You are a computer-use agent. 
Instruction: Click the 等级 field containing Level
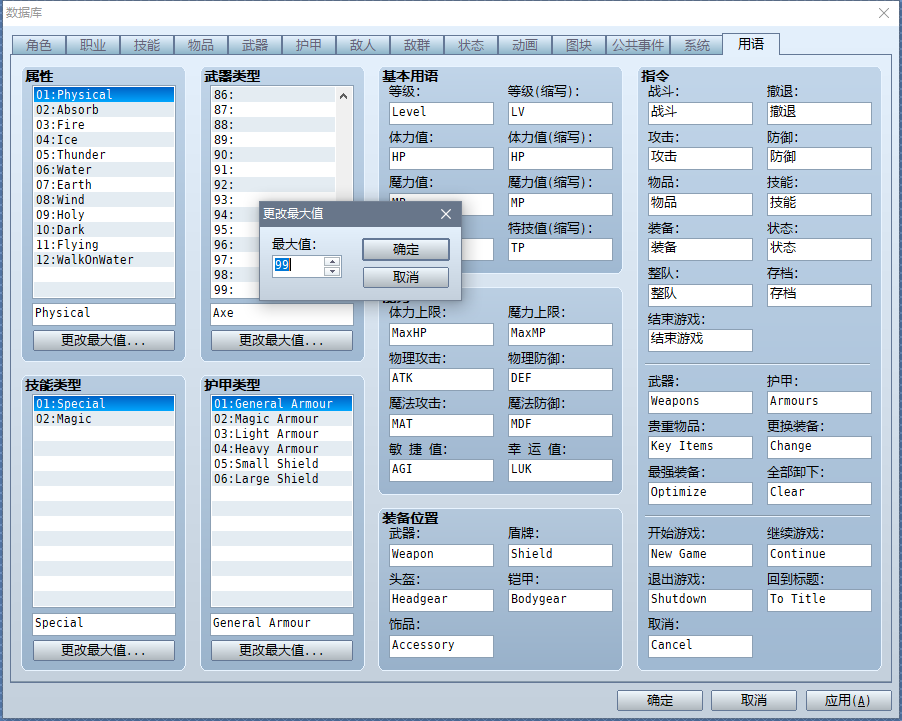[x=441, y=113]
